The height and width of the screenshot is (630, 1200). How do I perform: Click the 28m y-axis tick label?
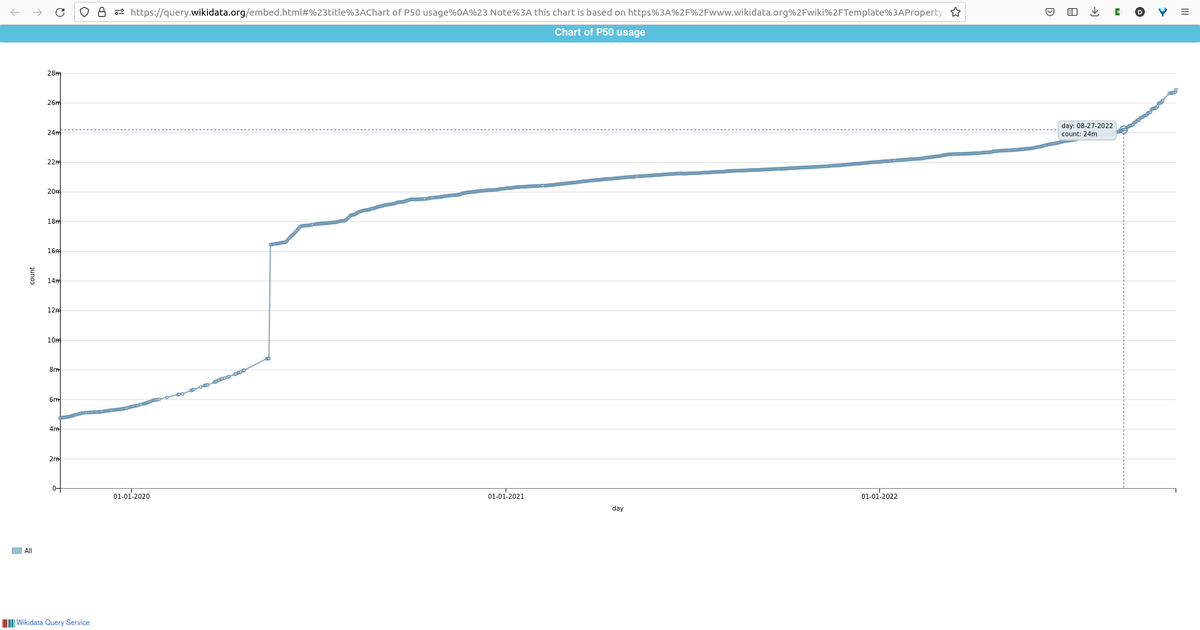point(53,74)
